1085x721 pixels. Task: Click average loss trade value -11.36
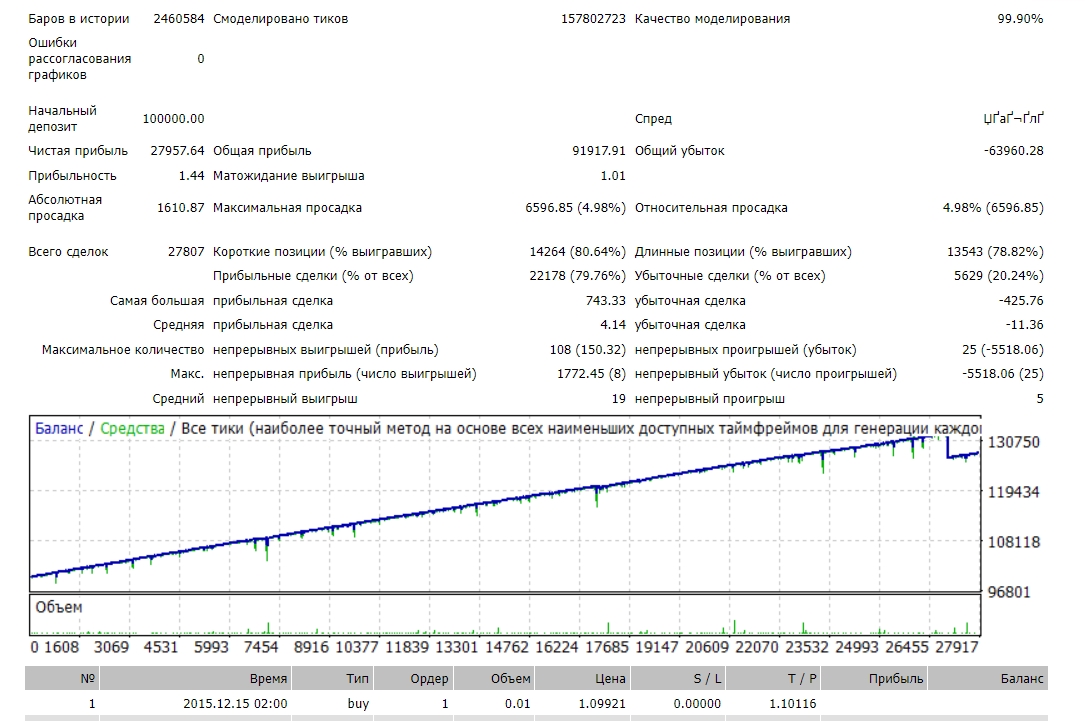[x=1024, y=325]
